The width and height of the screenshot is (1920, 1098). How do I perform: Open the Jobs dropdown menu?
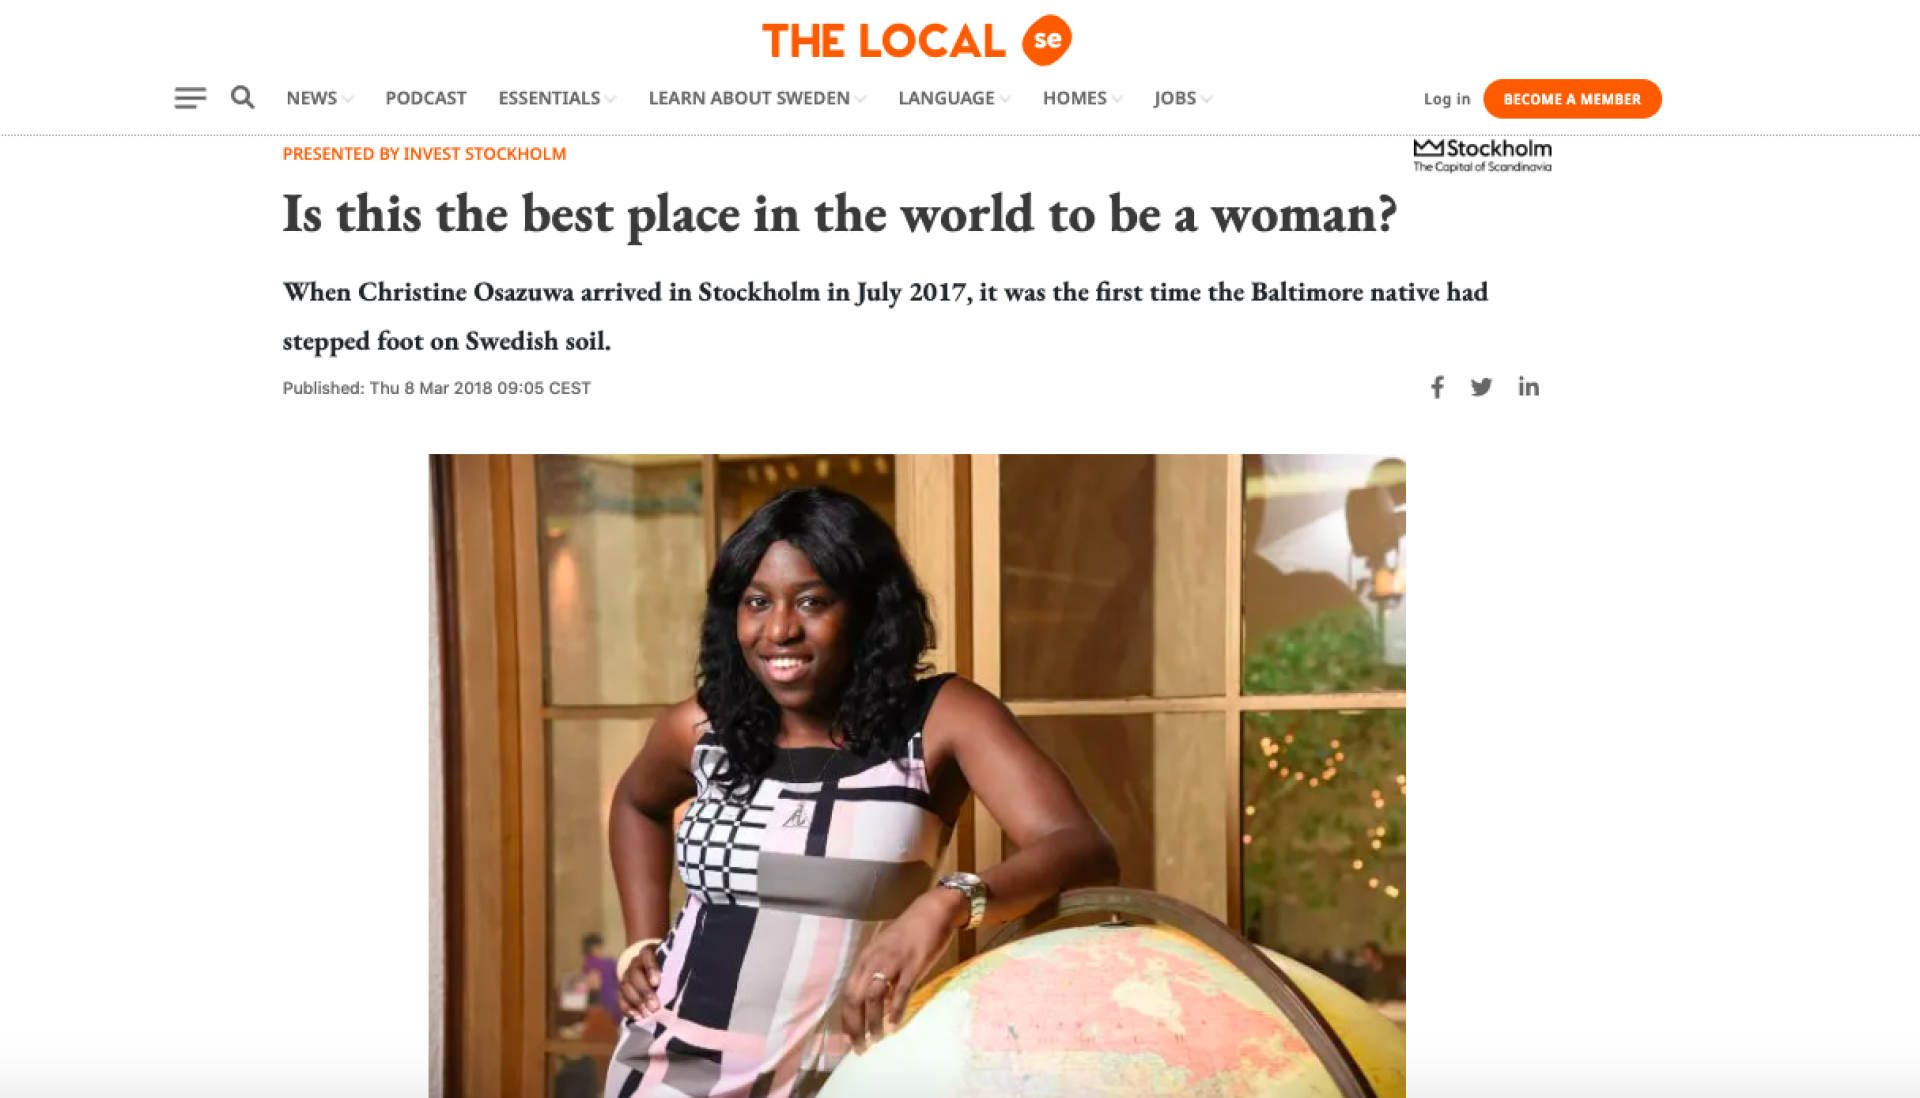1183,98
